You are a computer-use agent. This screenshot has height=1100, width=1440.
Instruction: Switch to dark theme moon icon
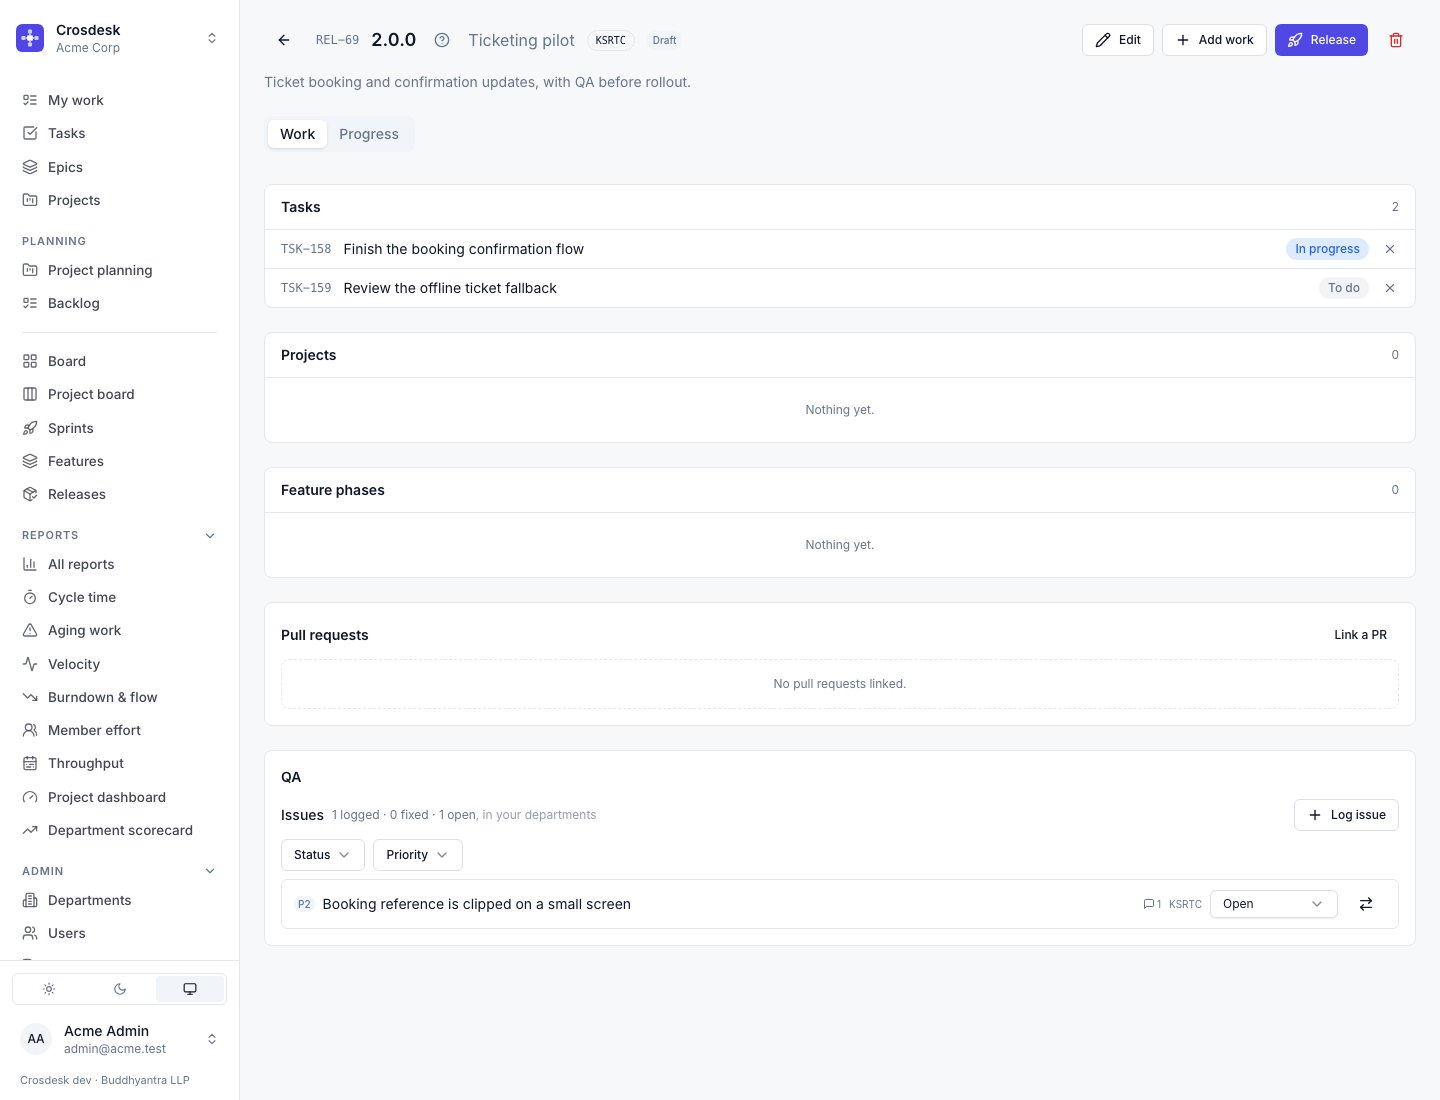click(x=120, y=989)
